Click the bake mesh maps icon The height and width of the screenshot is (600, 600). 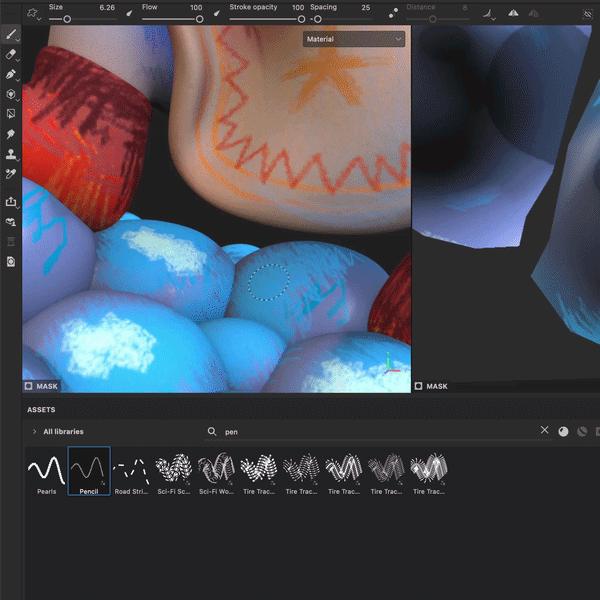pos(11,222)
